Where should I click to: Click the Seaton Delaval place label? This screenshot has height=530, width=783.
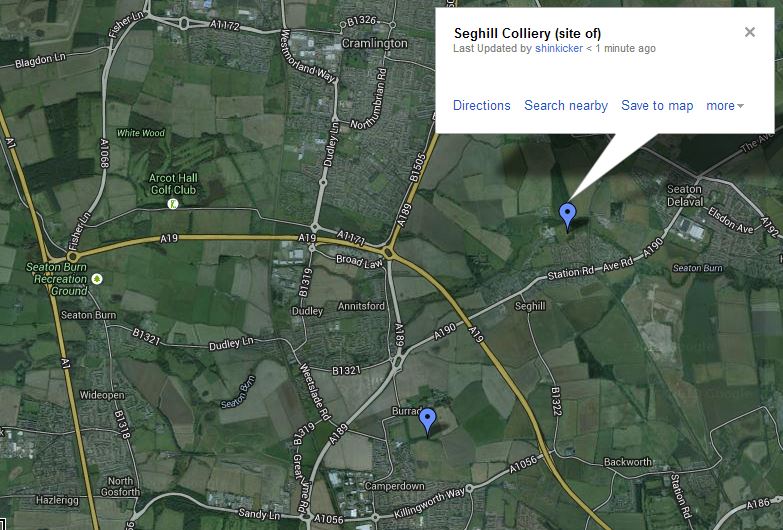click(685, 195)
